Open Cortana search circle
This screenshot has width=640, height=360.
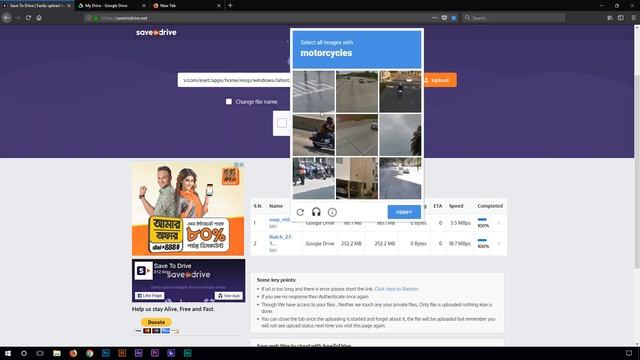tap(24, 353)
